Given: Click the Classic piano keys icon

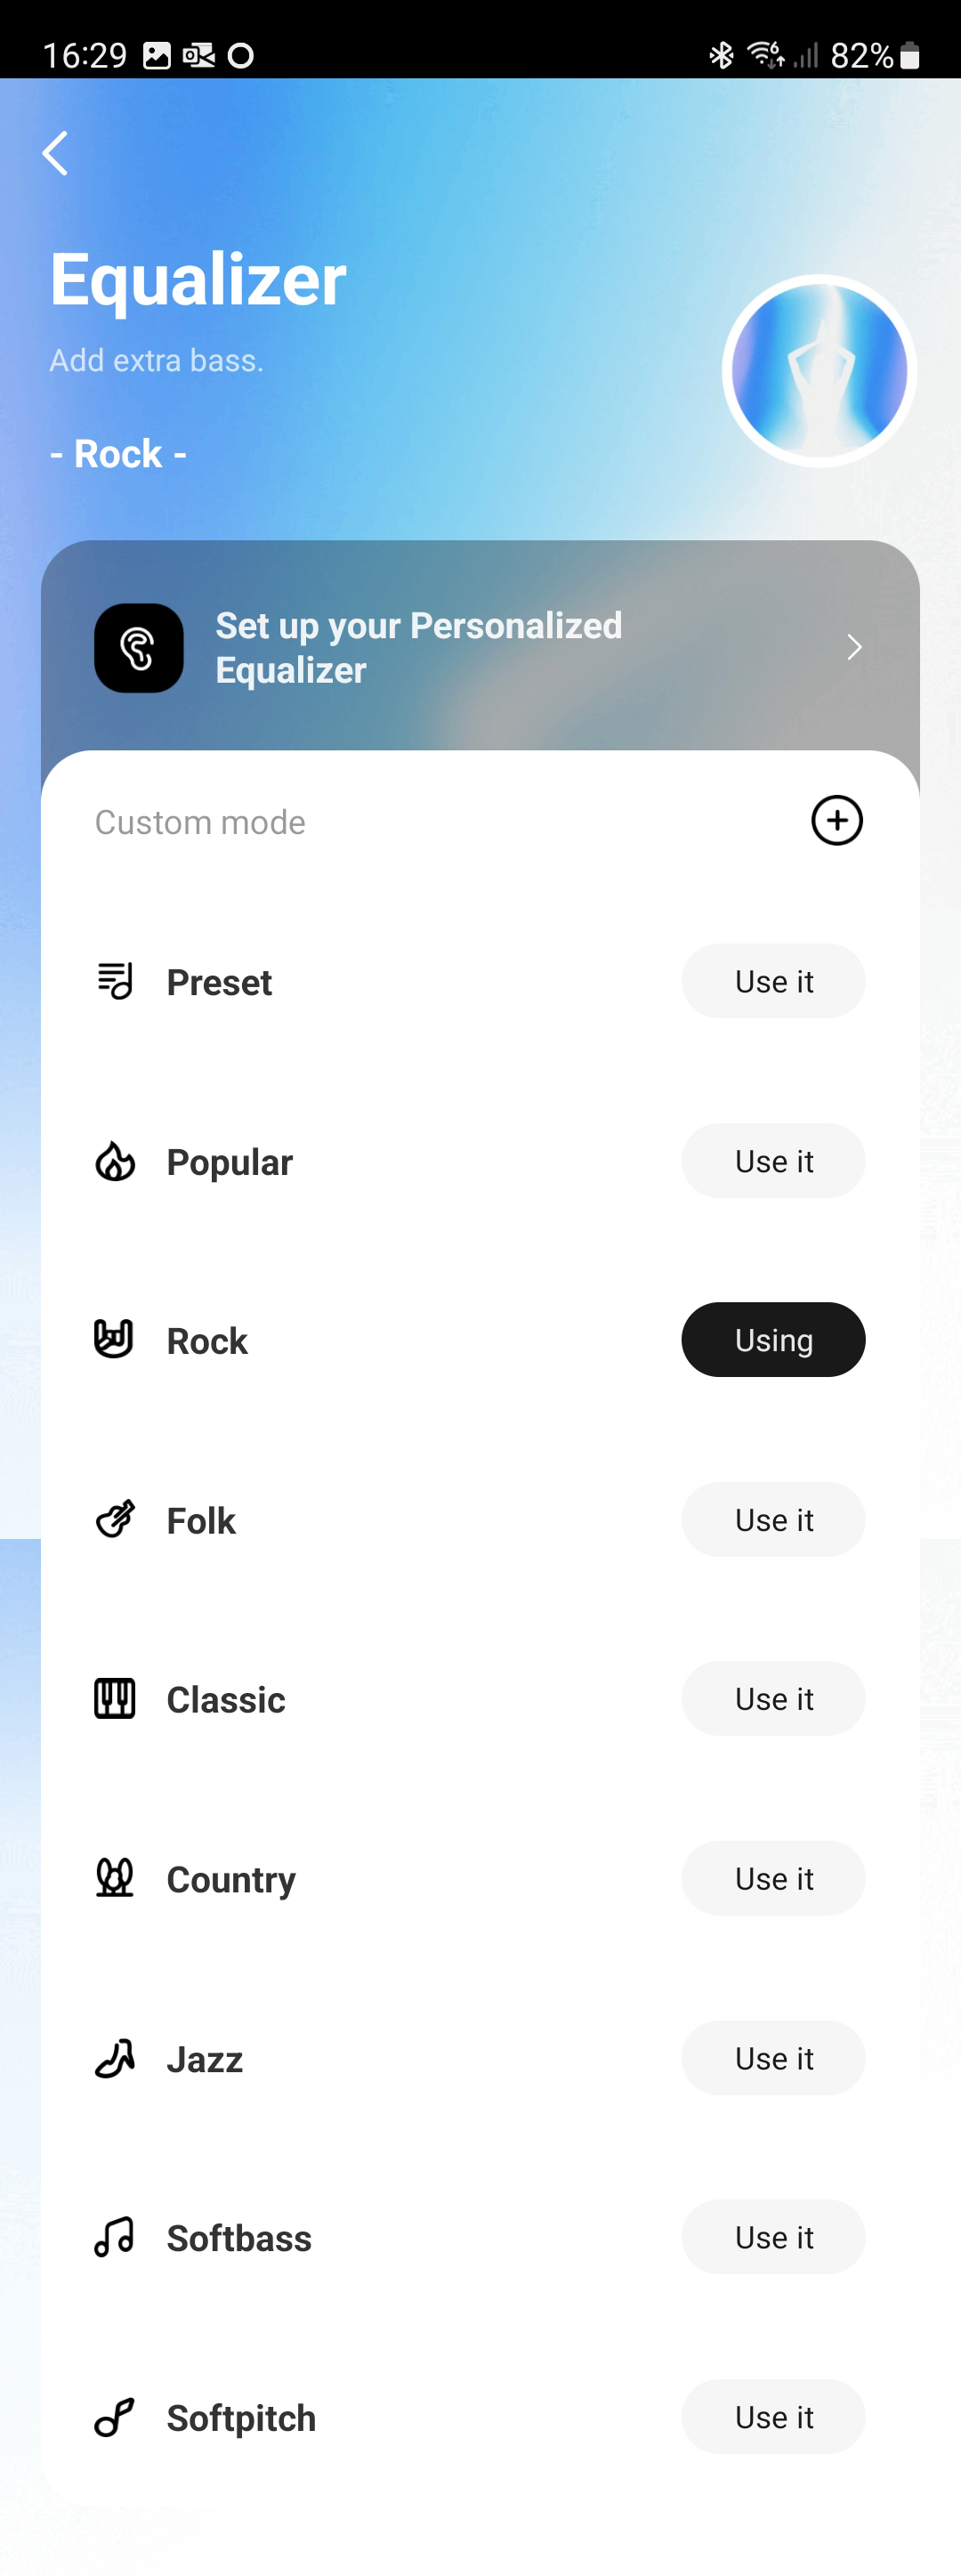Looking at the screenshot, I should (x=114, y=1698).
